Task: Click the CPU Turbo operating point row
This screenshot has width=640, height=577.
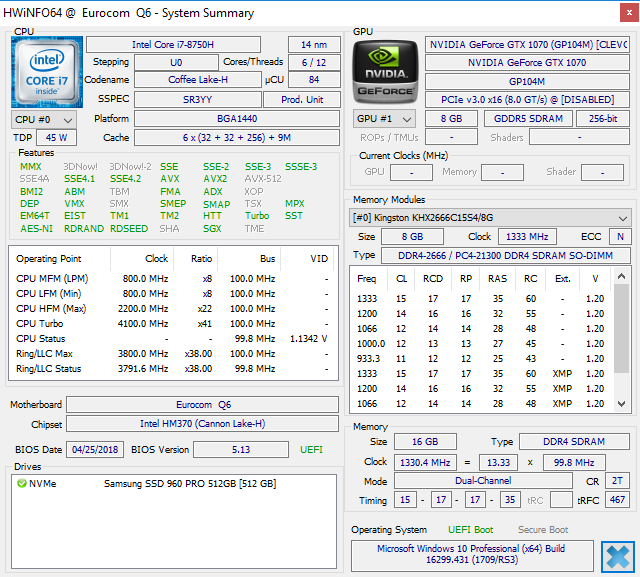Action: pos(173,324)
